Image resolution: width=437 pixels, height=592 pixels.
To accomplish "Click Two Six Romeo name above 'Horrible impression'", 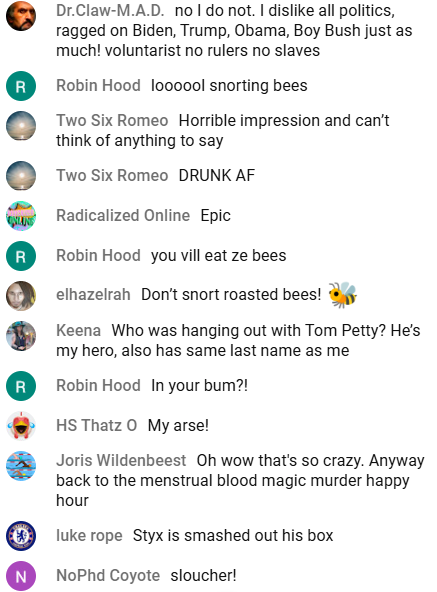I will coord(112,121).
